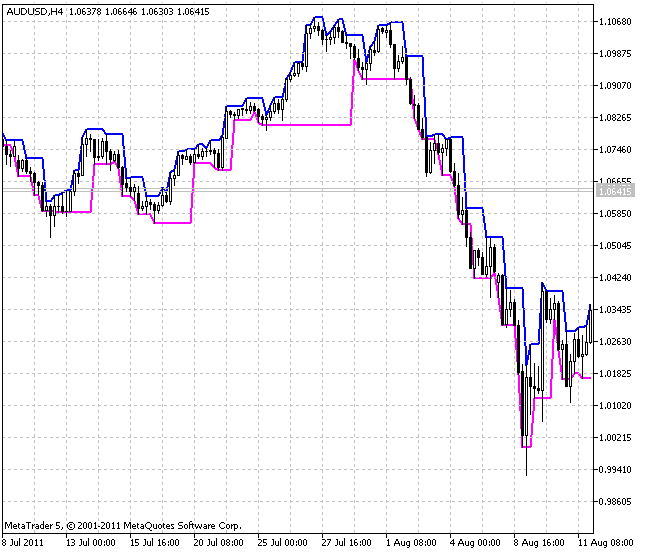Click the 1.09070 price axis label
This screenshot has height=554, width=646.
[614, 86]
